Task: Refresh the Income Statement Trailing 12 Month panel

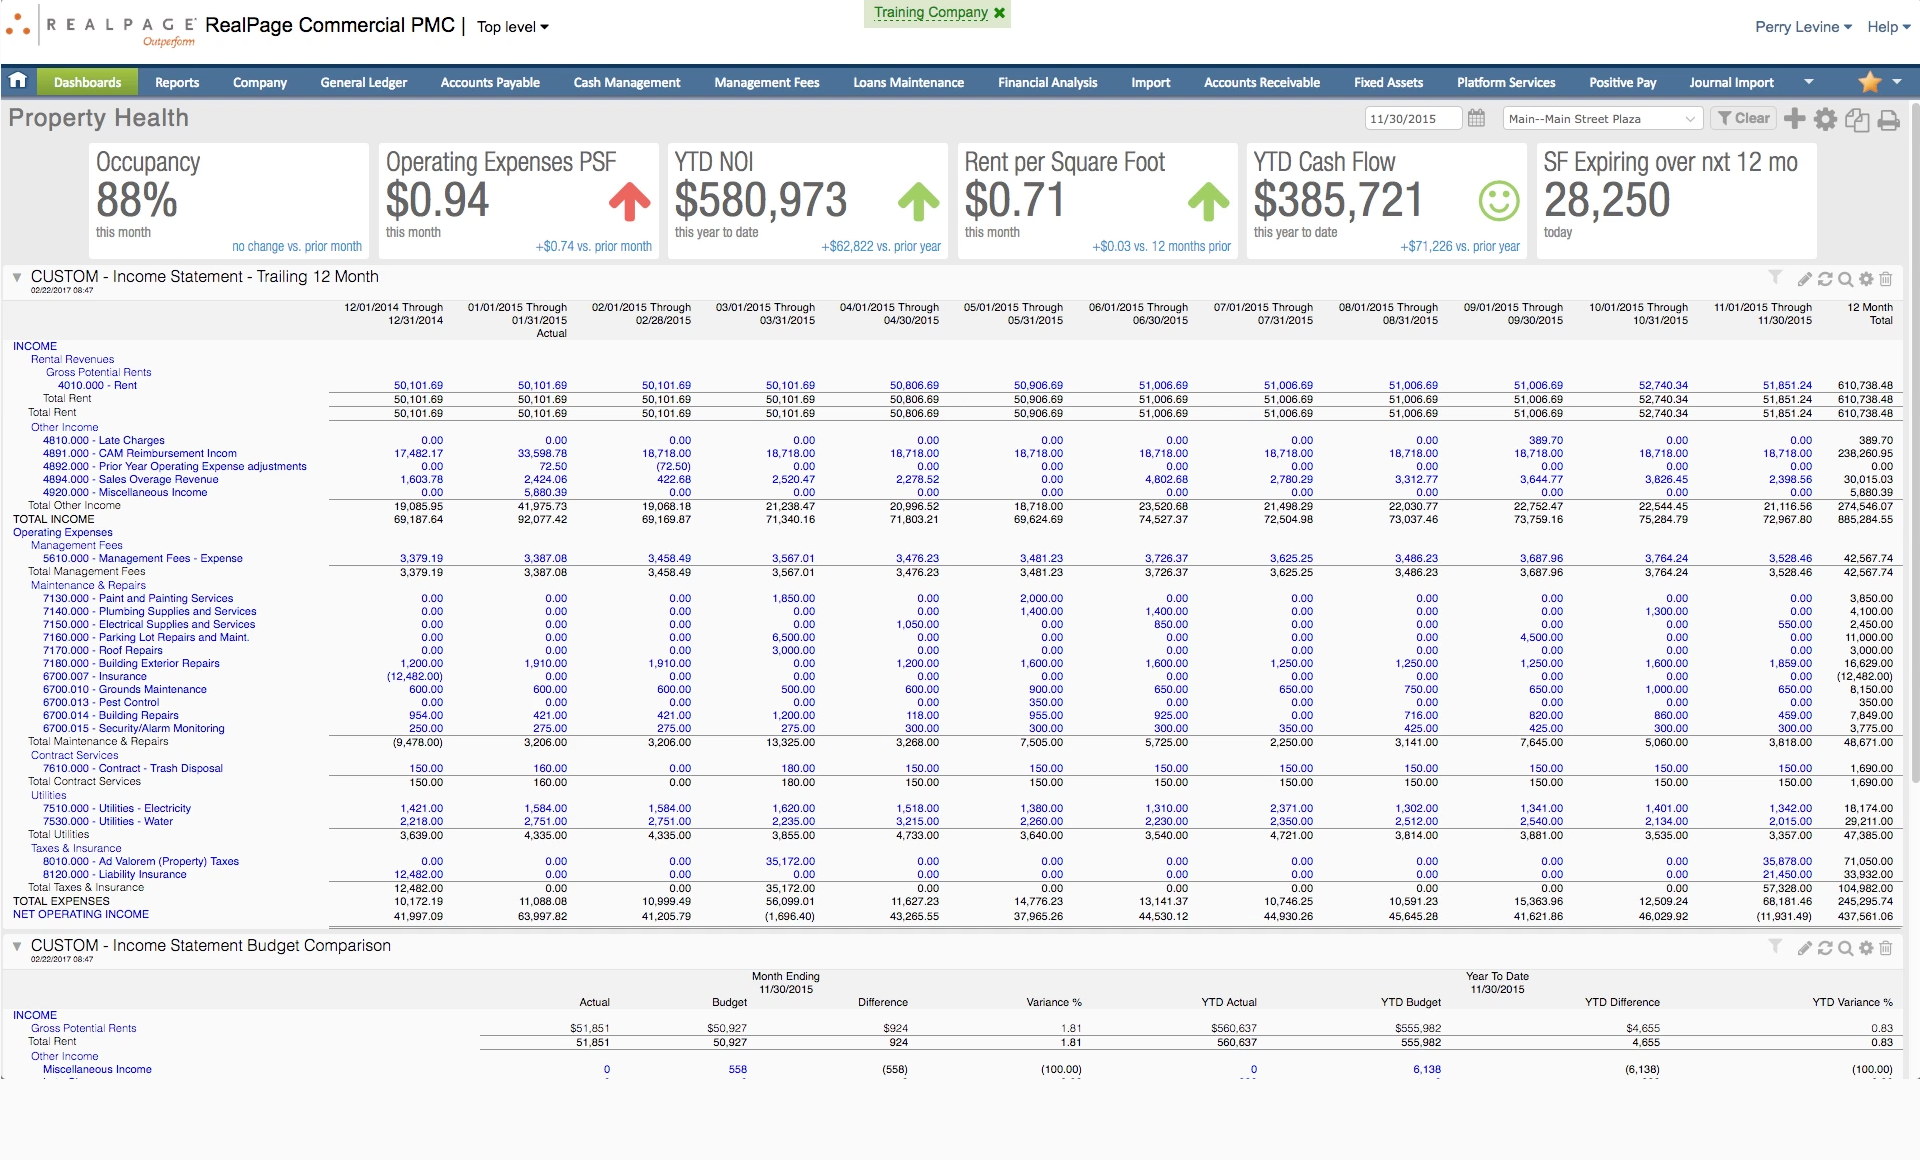Action: (1825, 280)
